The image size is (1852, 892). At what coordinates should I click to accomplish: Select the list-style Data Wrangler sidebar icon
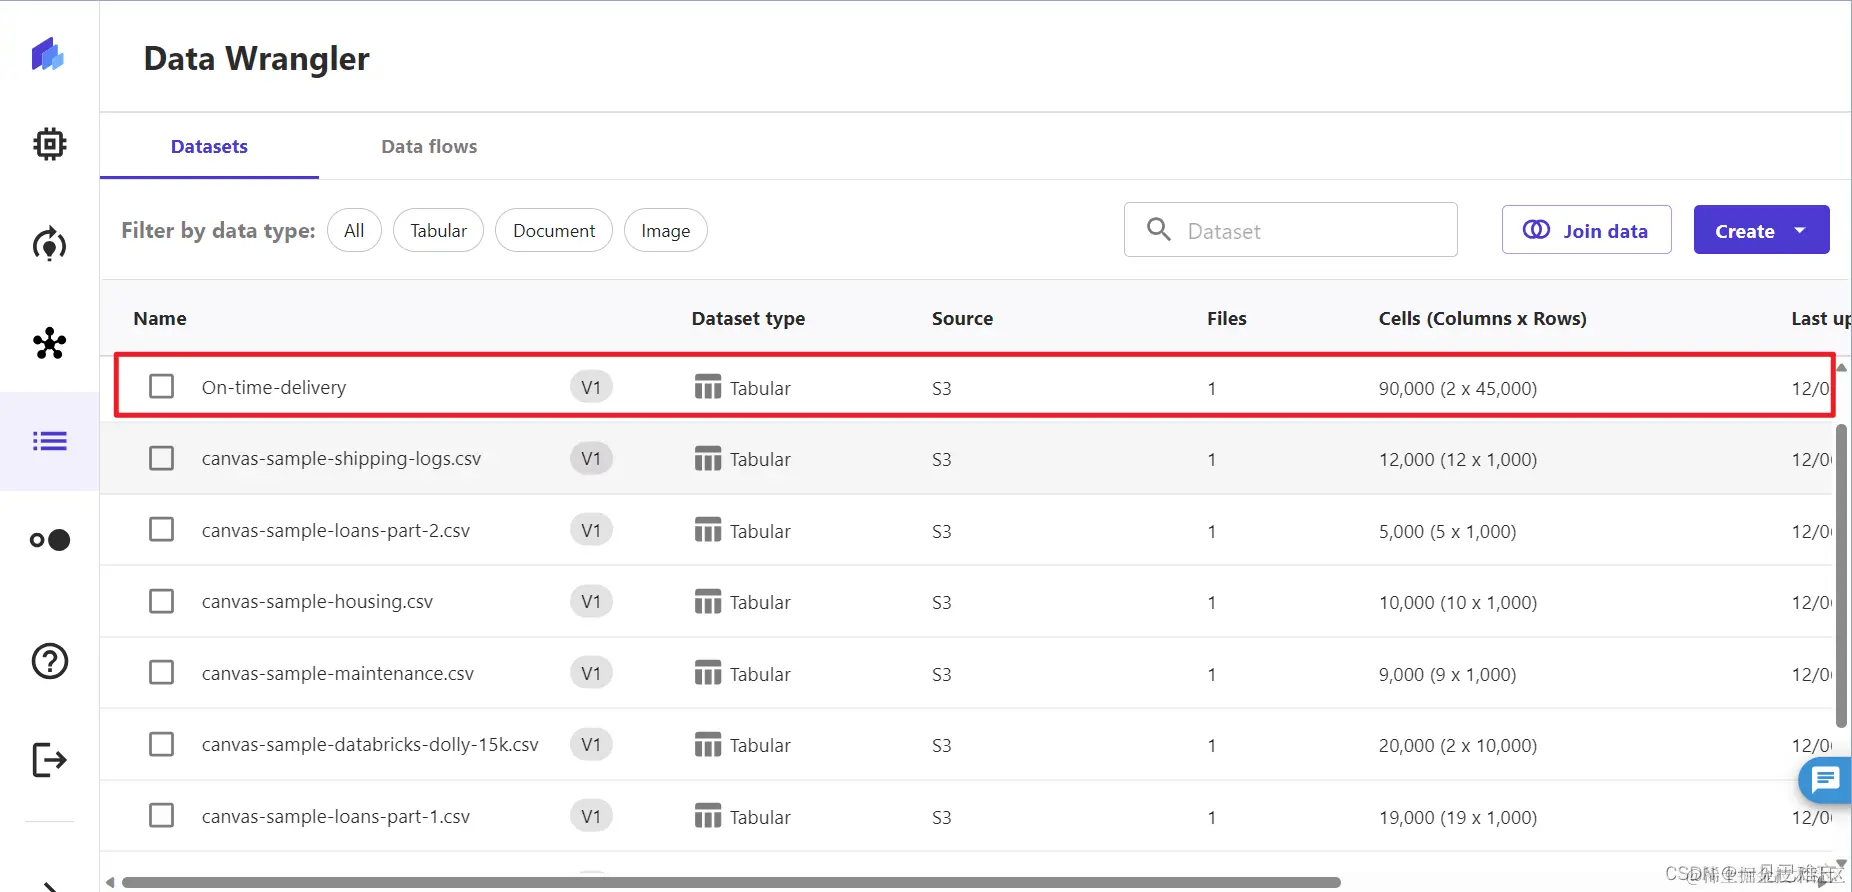click(x=49, y=441)
